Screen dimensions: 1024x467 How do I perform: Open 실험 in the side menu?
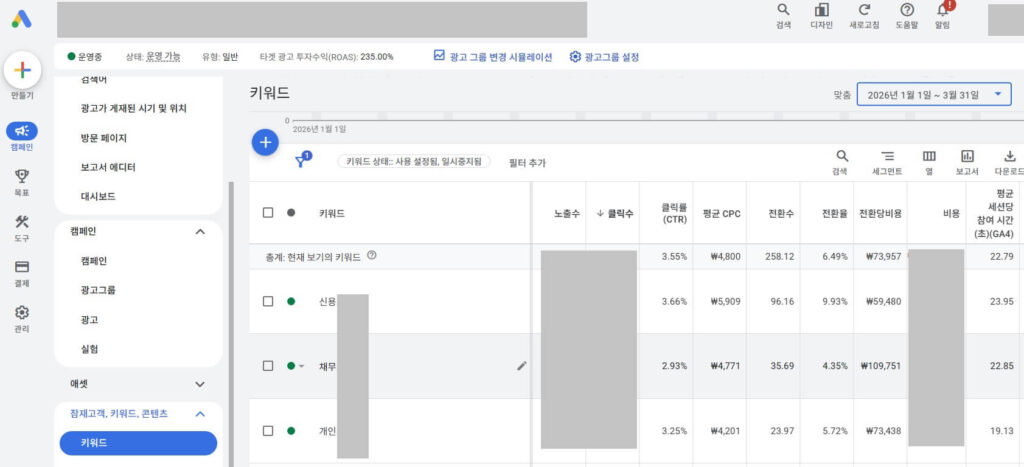(x=89, y=349)
